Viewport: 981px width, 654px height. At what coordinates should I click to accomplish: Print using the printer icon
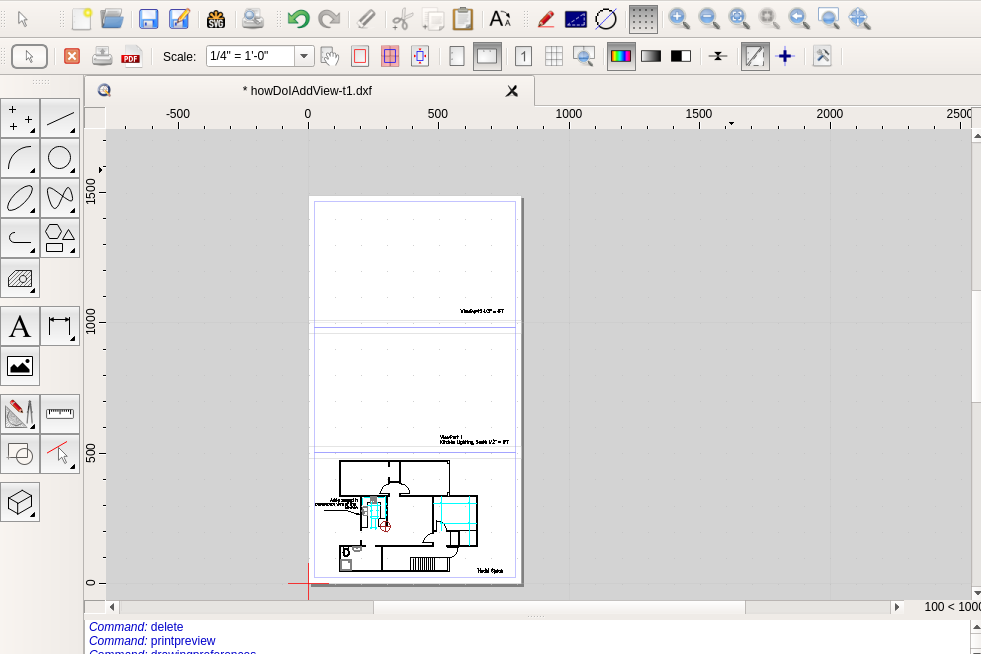pos(102,56)
